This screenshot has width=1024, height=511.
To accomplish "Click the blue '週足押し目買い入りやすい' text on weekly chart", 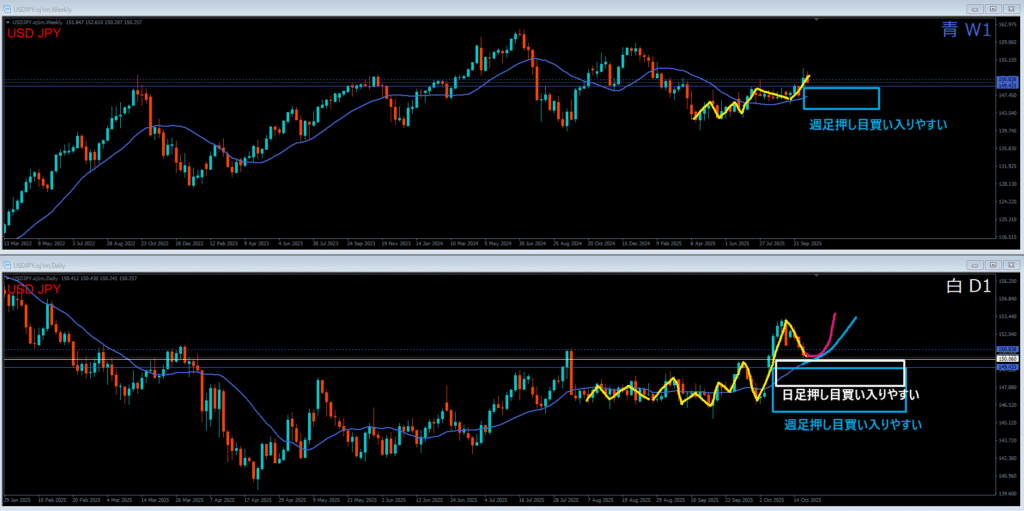I will click(x=878, y=126).
